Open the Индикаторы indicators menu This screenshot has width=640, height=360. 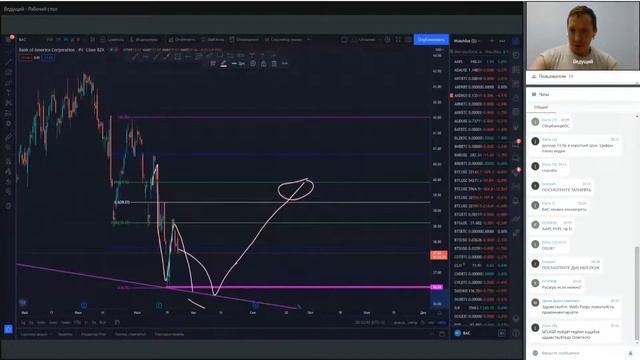click(x=144, y=40)
